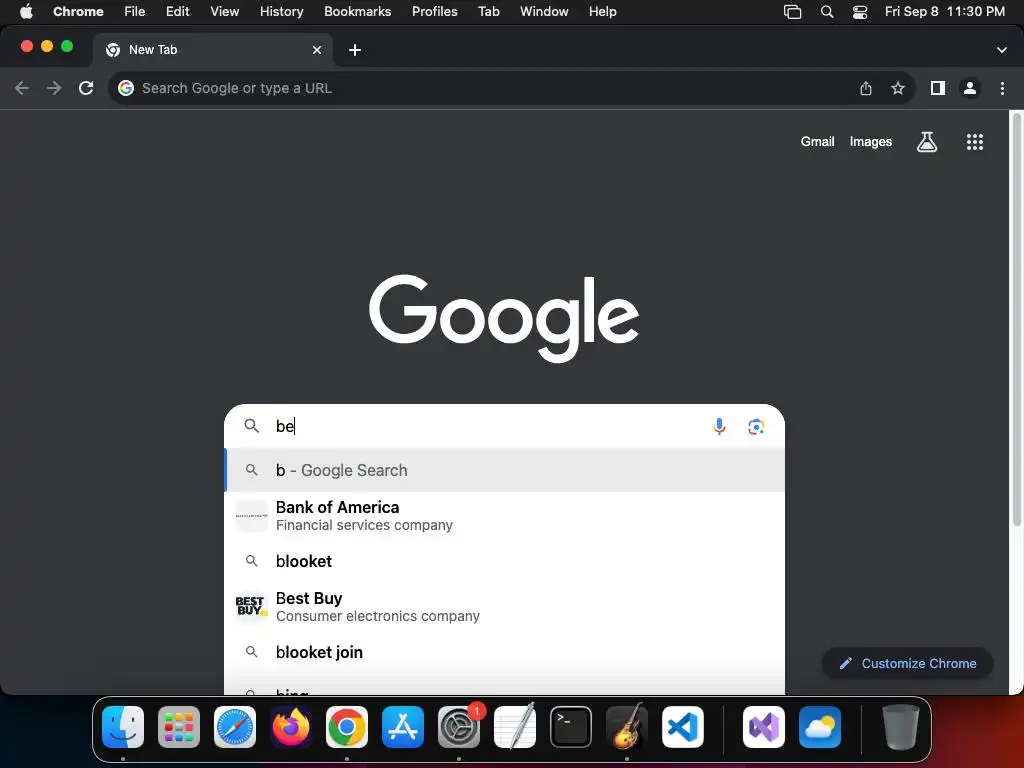Bookmark this tab with the star icon
This screenshot has width=1024, height=768.
point(898,88)
